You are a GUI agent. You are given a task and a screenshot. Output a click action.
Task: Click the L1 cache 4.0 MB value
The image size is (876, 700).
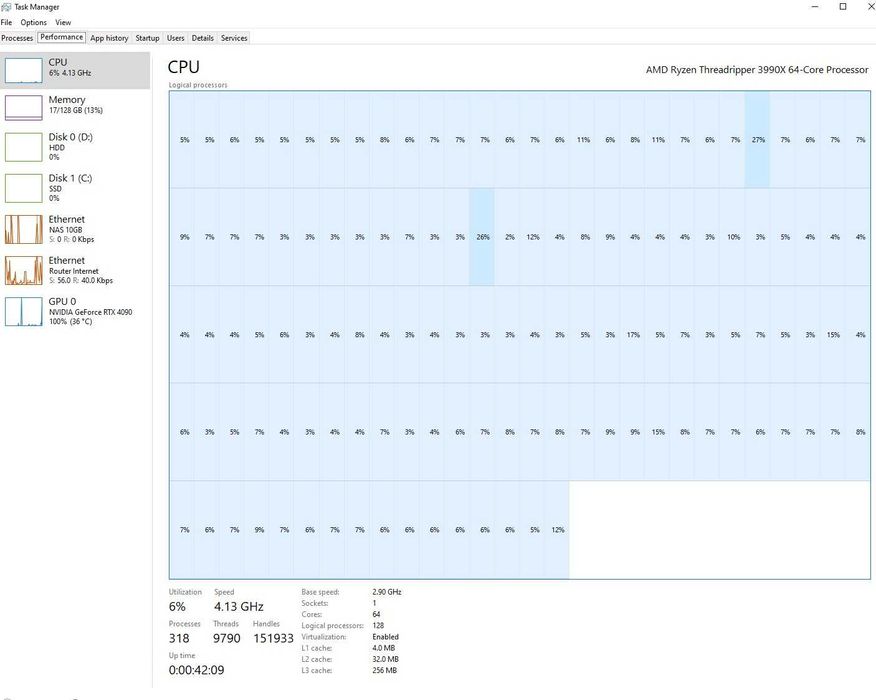383,648
